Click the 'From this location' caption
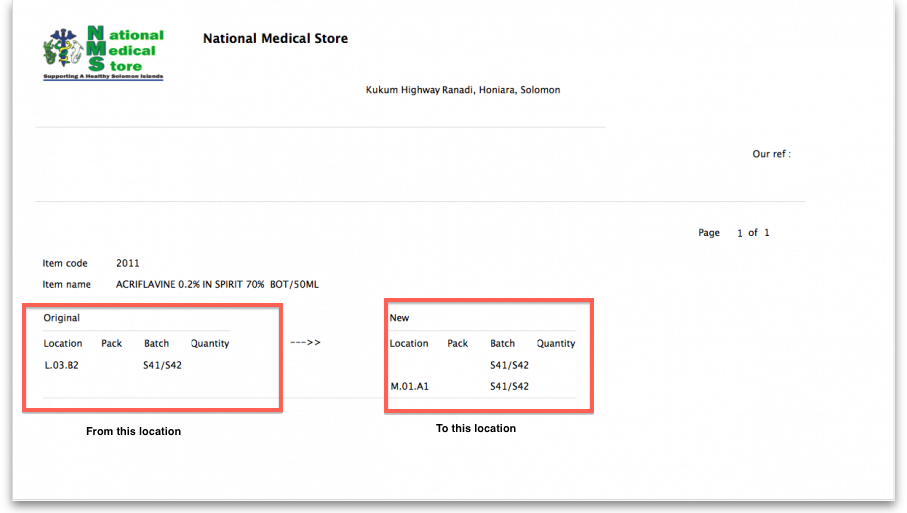The height and width of the screenshot is (513, 907). (x=133, y=432)
